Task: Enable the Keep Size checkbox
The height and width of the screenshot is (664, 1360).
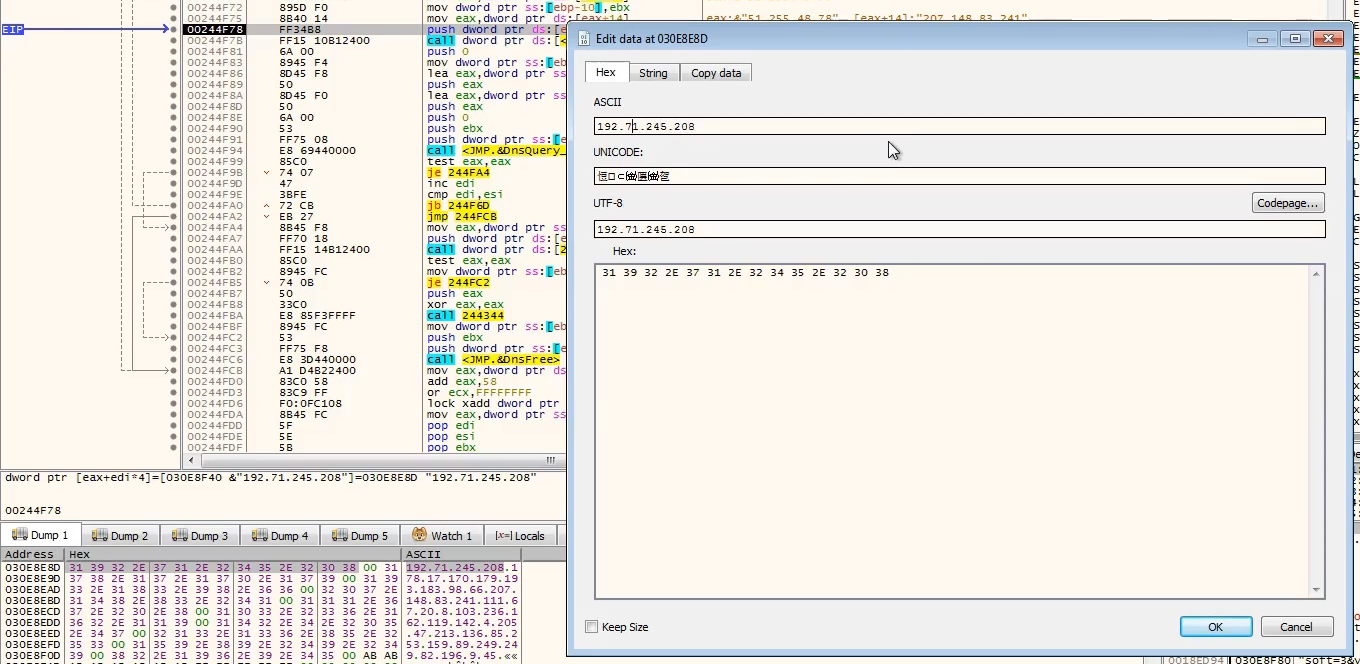Action: (592, 627)
